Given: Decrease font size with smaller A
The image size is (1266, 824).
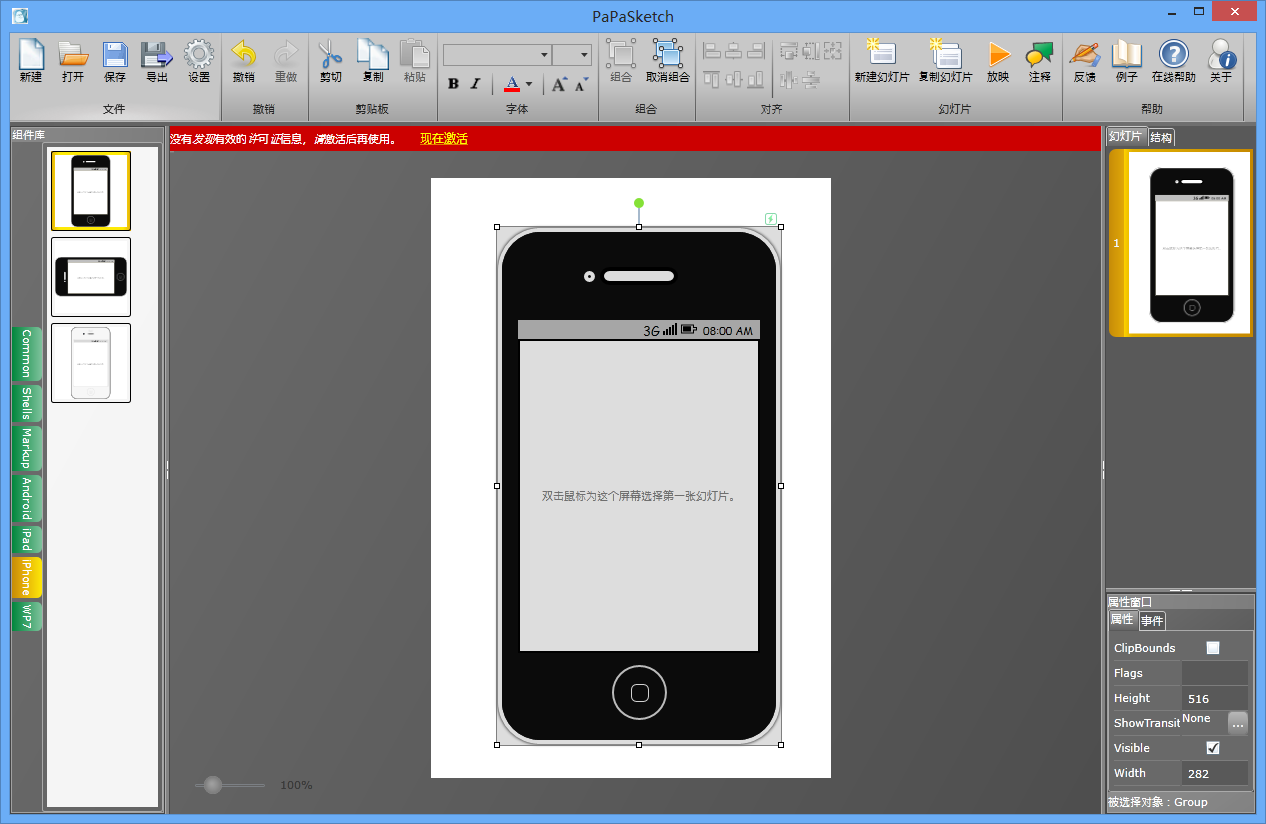Looking at the screenshot, I should 581,84.
